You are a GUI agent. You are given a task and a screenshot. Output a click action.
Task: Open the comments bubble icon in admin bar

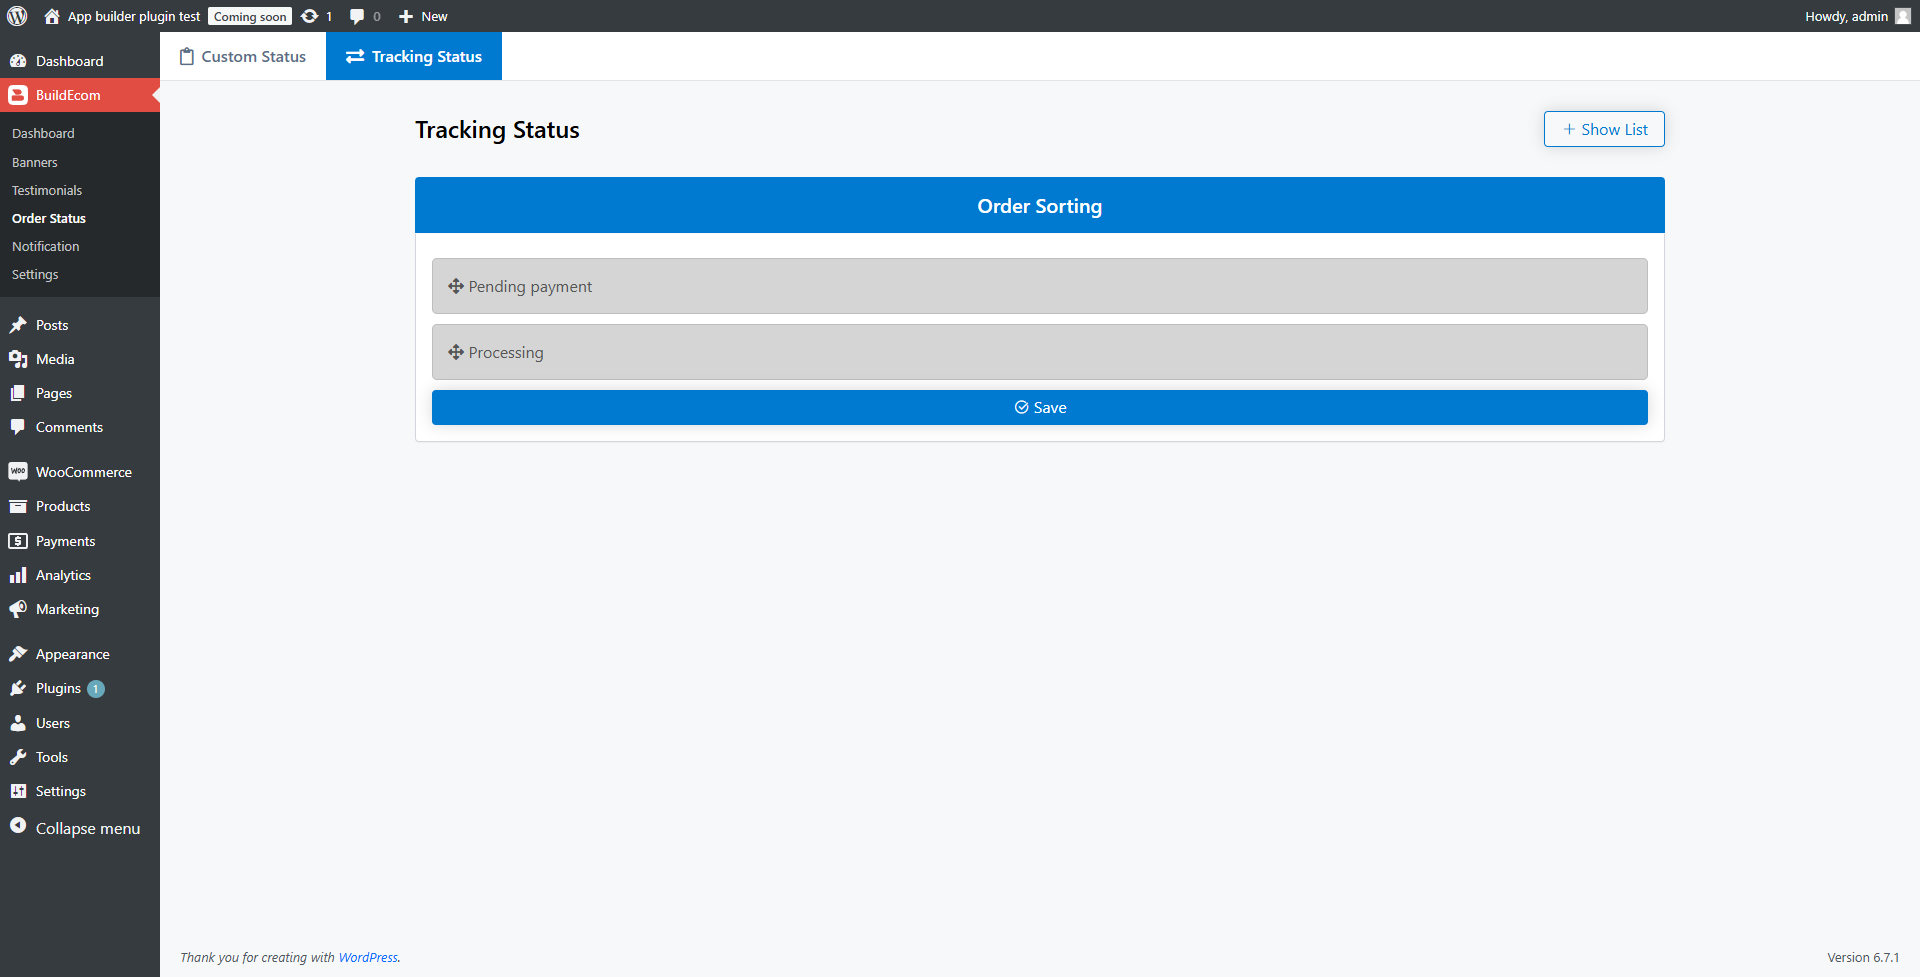[x=357, y=16]
